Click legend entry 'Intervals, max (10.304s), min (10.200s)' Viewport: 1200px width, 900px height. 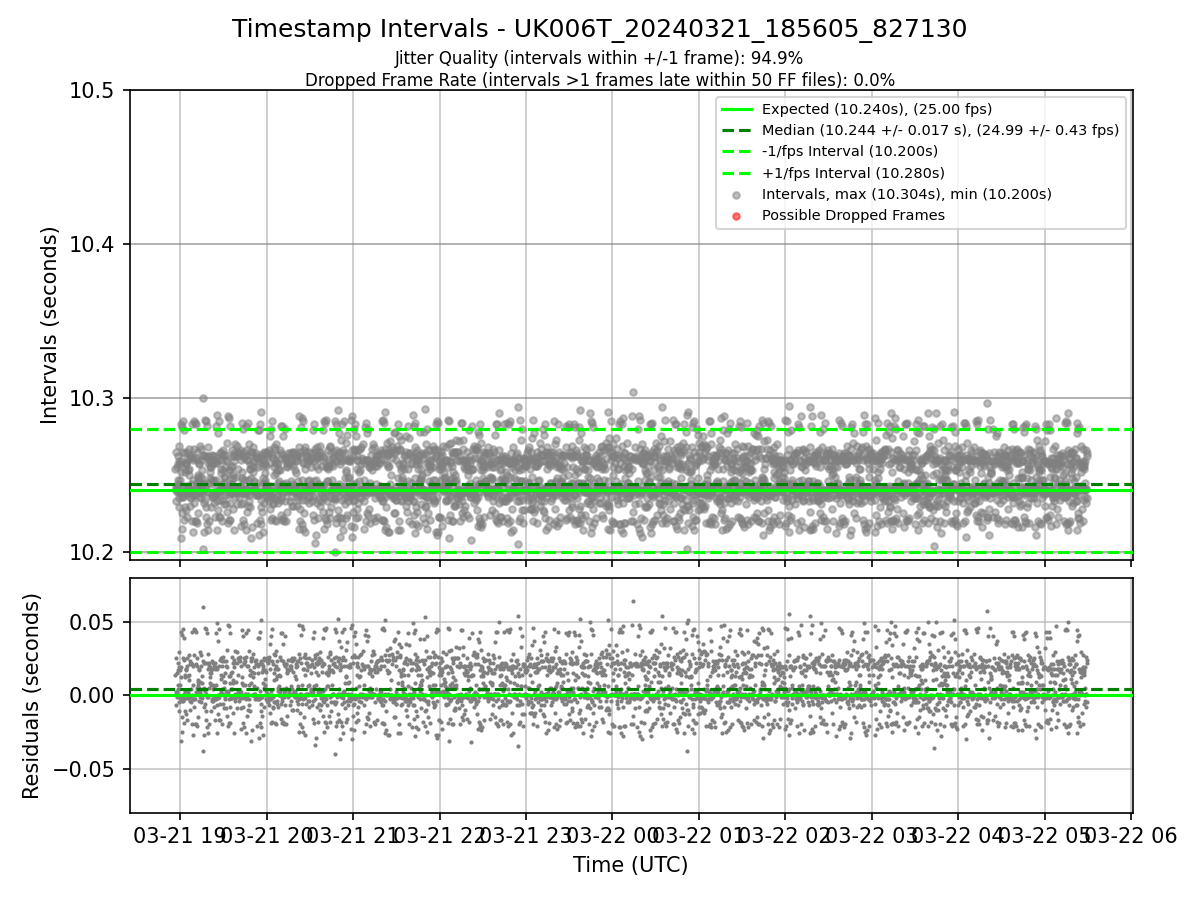[x=907, y=194]
